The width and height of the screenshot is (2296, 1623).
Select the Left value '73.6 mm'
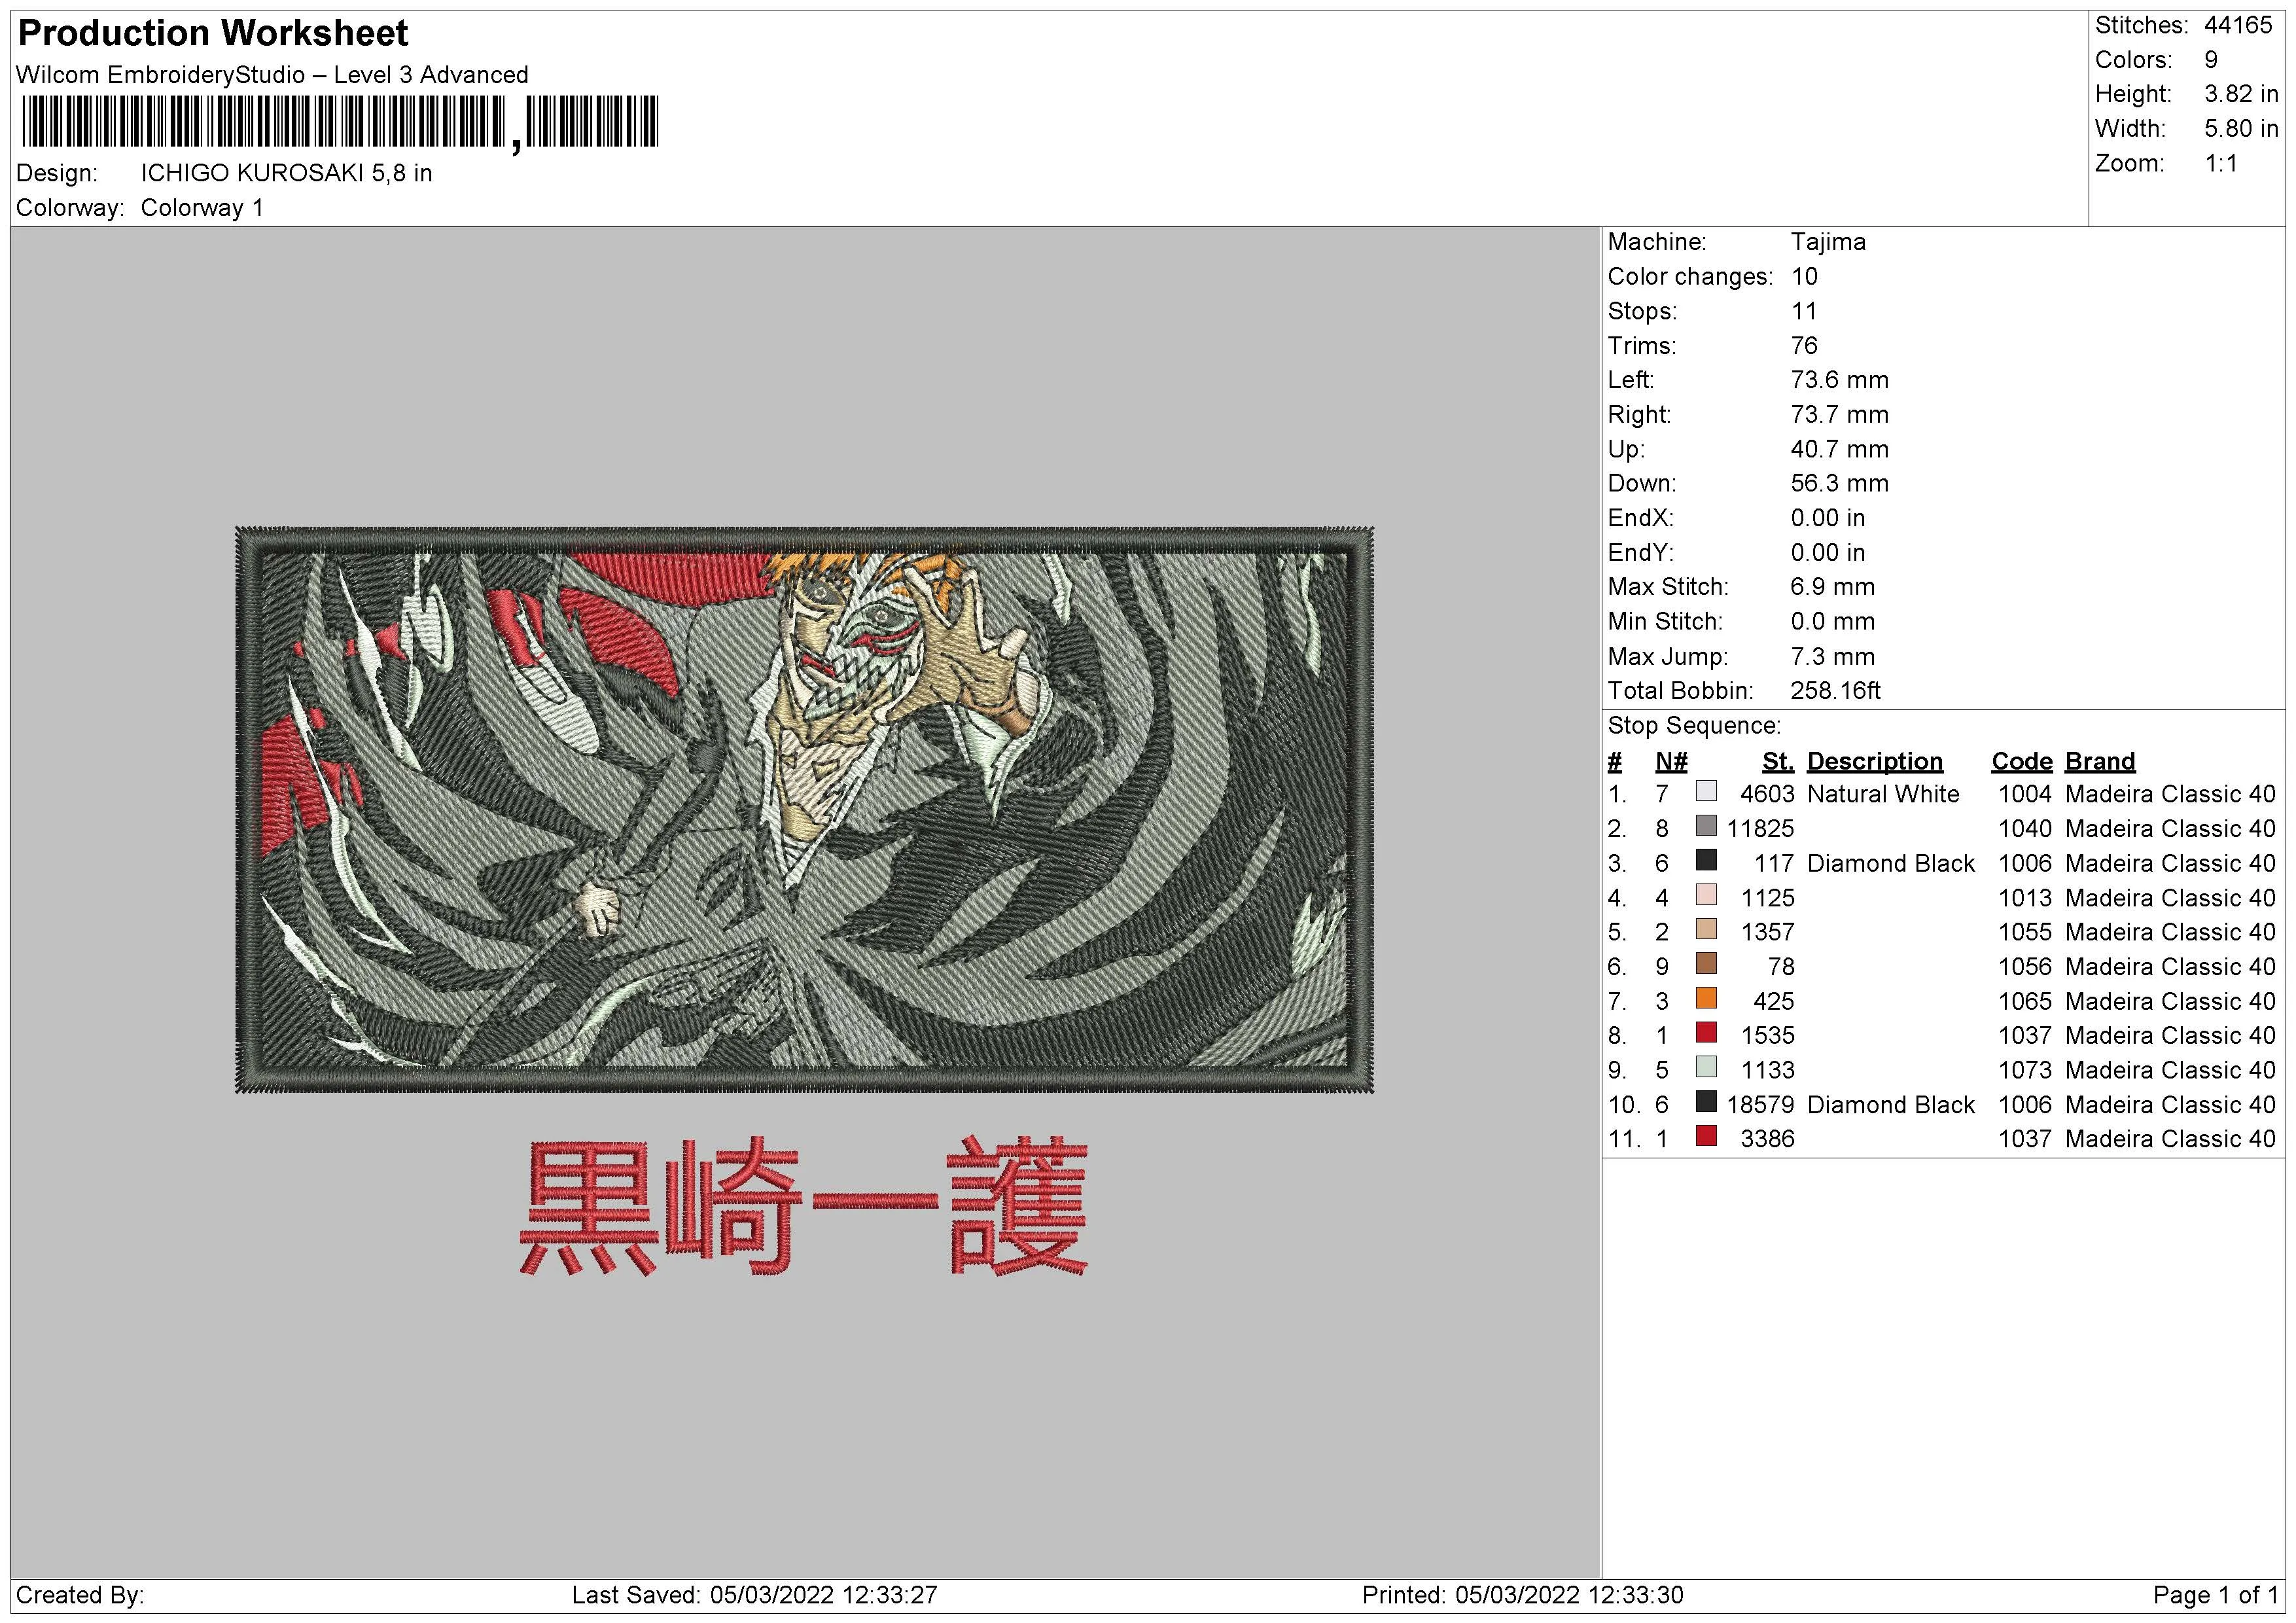(x=1840, y=380)
